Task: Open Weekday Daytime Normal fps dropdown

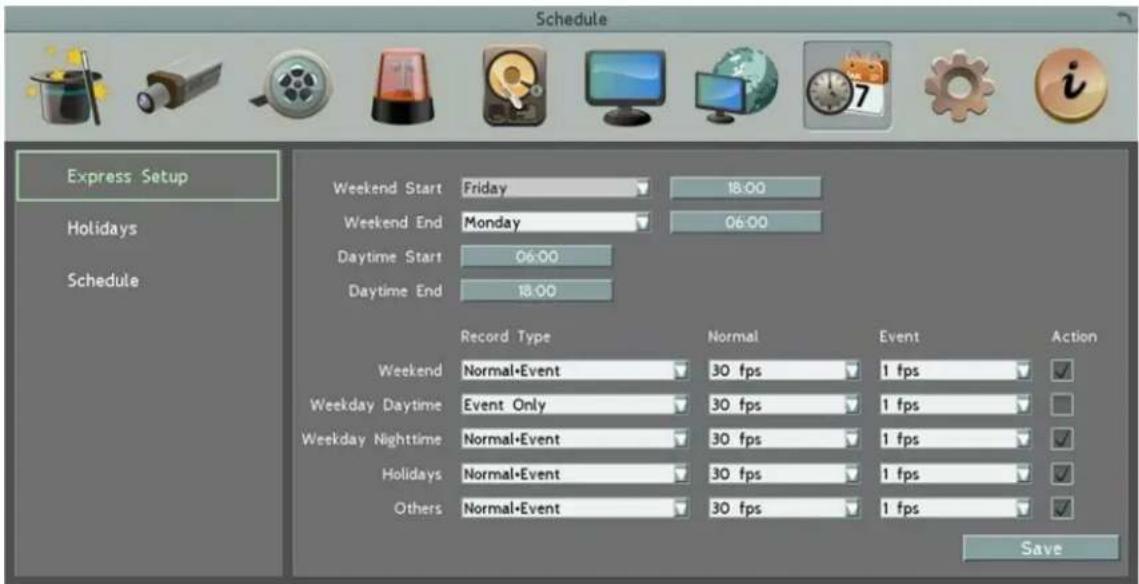Action: point(785,405)
